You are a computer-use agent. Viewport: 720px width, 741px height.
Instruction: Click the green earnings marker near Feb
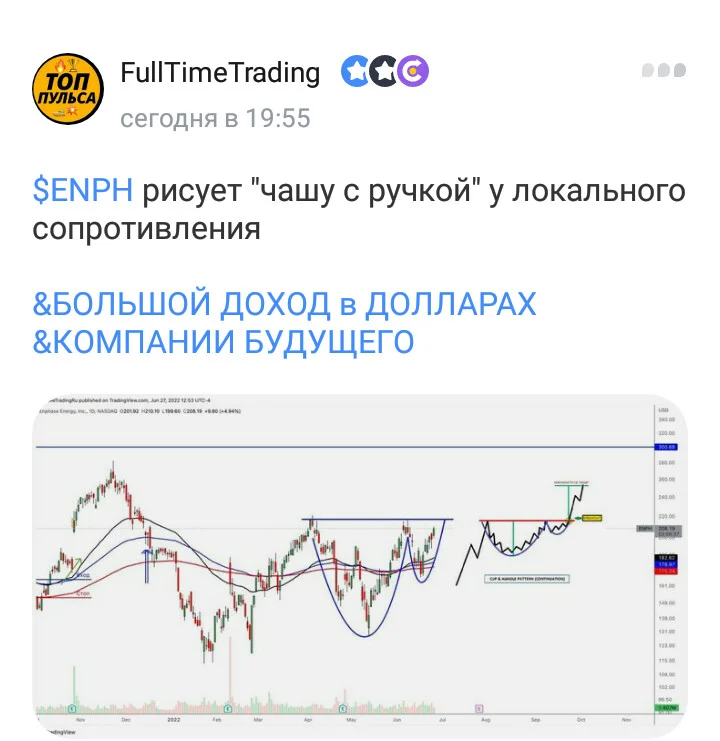click(x=228, y=708)
